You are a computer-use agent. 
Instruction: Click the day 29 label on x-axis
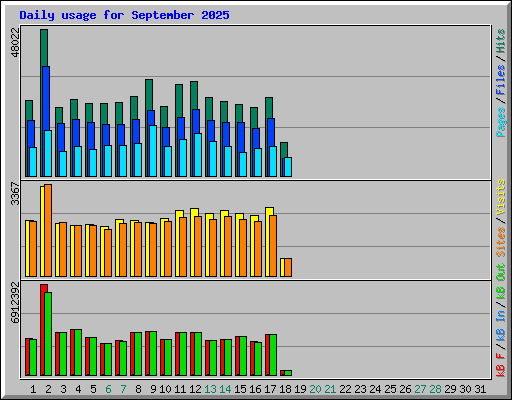pos(450,389)
